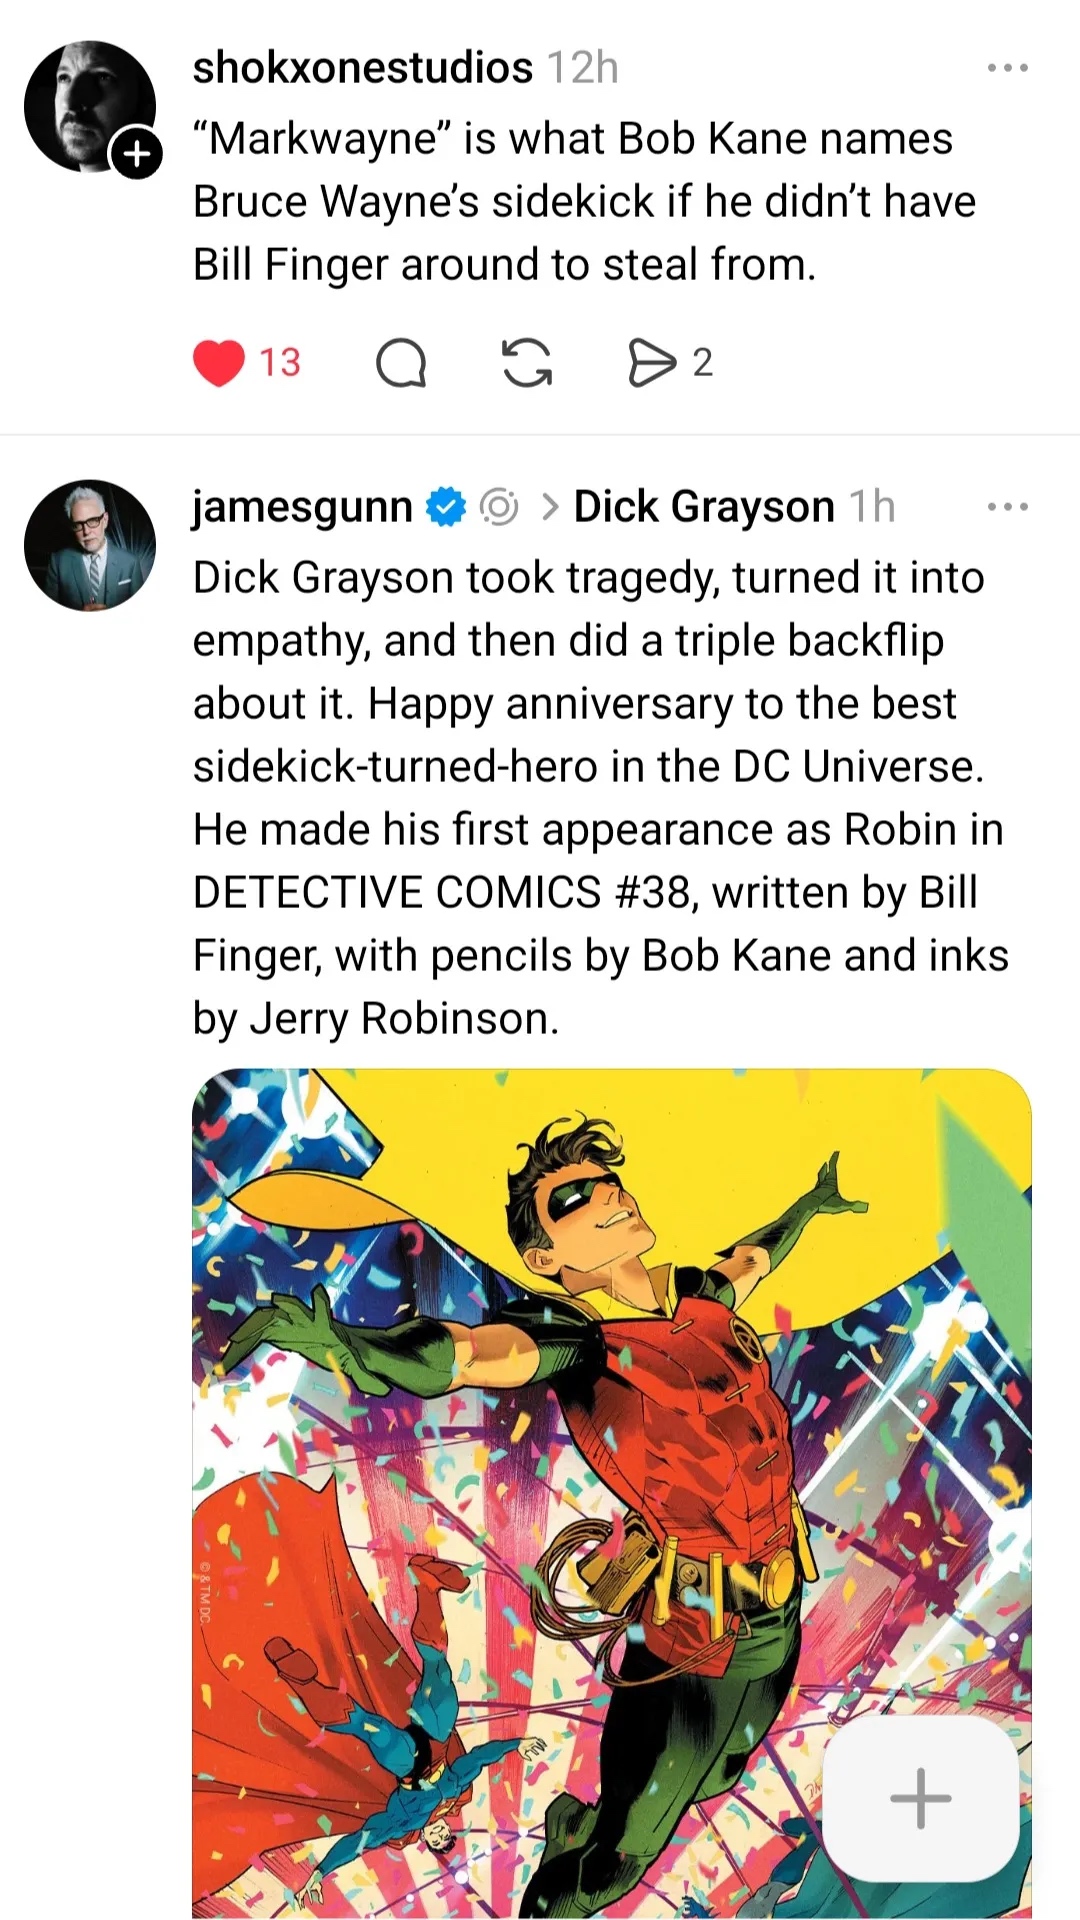Unlike the shokxonestudios post with heart icon

click(219, 363)
